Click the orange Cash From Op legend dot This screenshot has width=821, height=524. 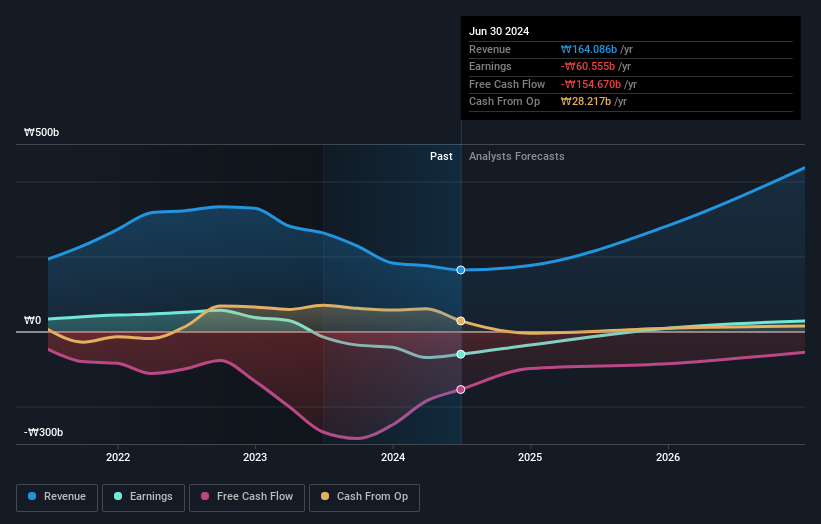click(x=325, y=496)
